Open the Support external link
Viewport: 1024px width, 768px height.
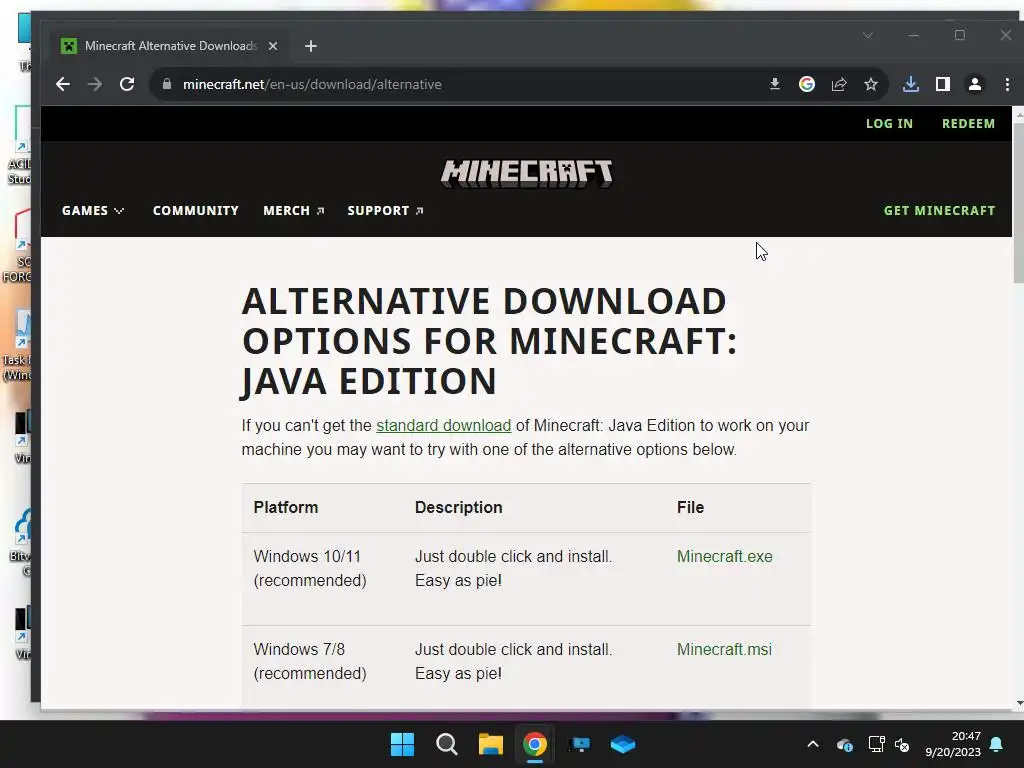(385, 211)
